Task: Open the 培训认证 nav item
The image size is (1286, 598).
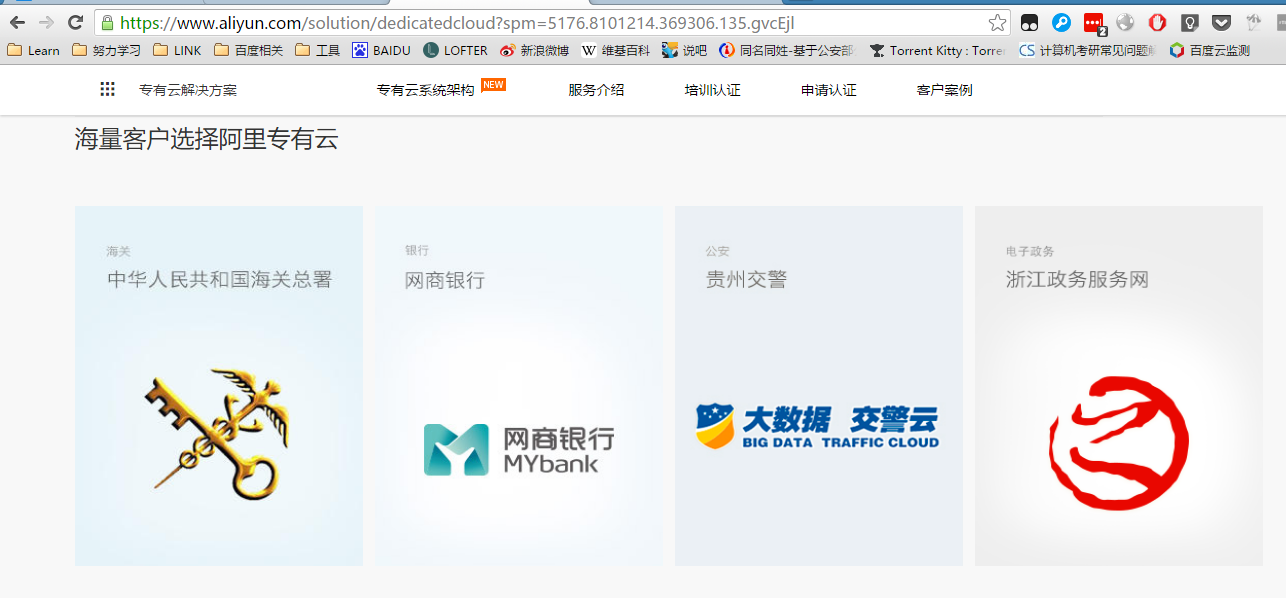Action: click(712, 90)
